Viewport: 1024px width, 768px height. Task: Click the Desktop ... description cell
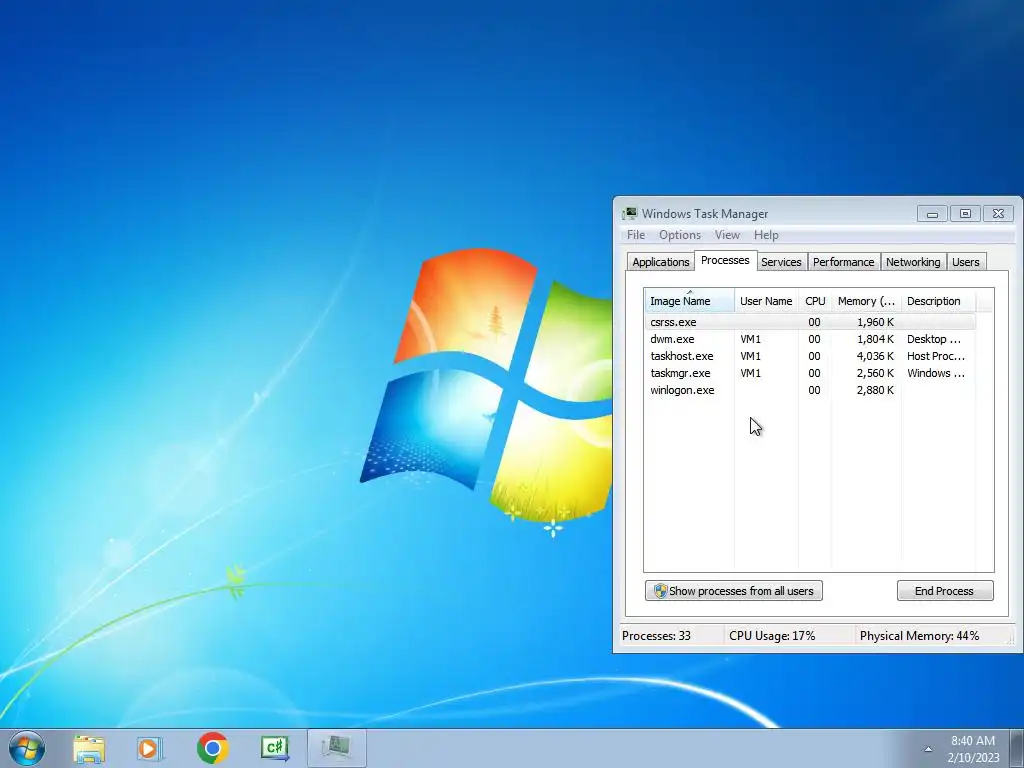point(934,339)
